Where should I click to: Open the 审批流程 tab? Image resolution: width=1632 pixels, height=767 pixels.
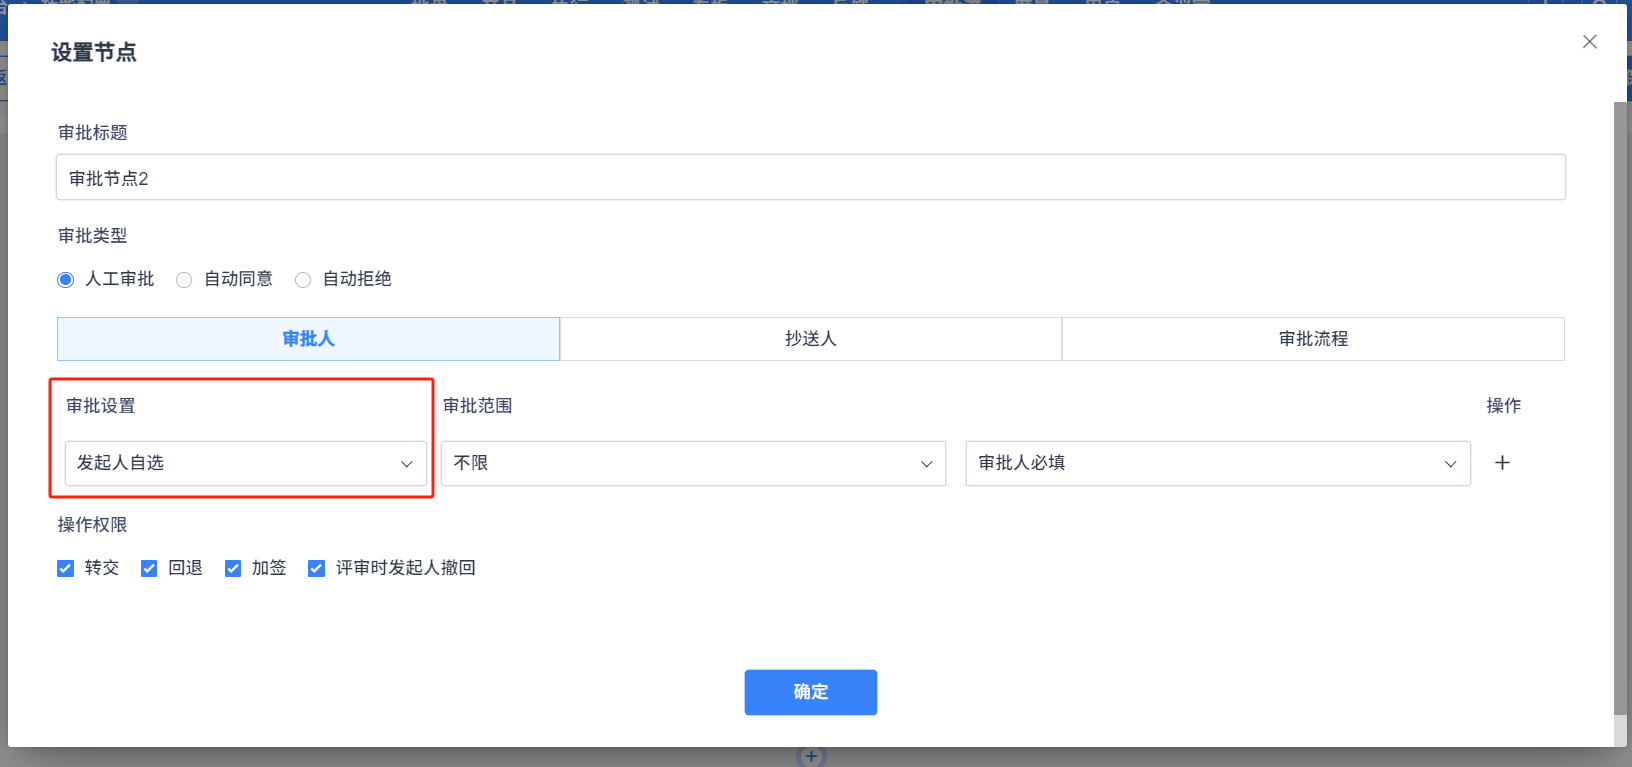pyautogui.click(x=1313, y=339)
